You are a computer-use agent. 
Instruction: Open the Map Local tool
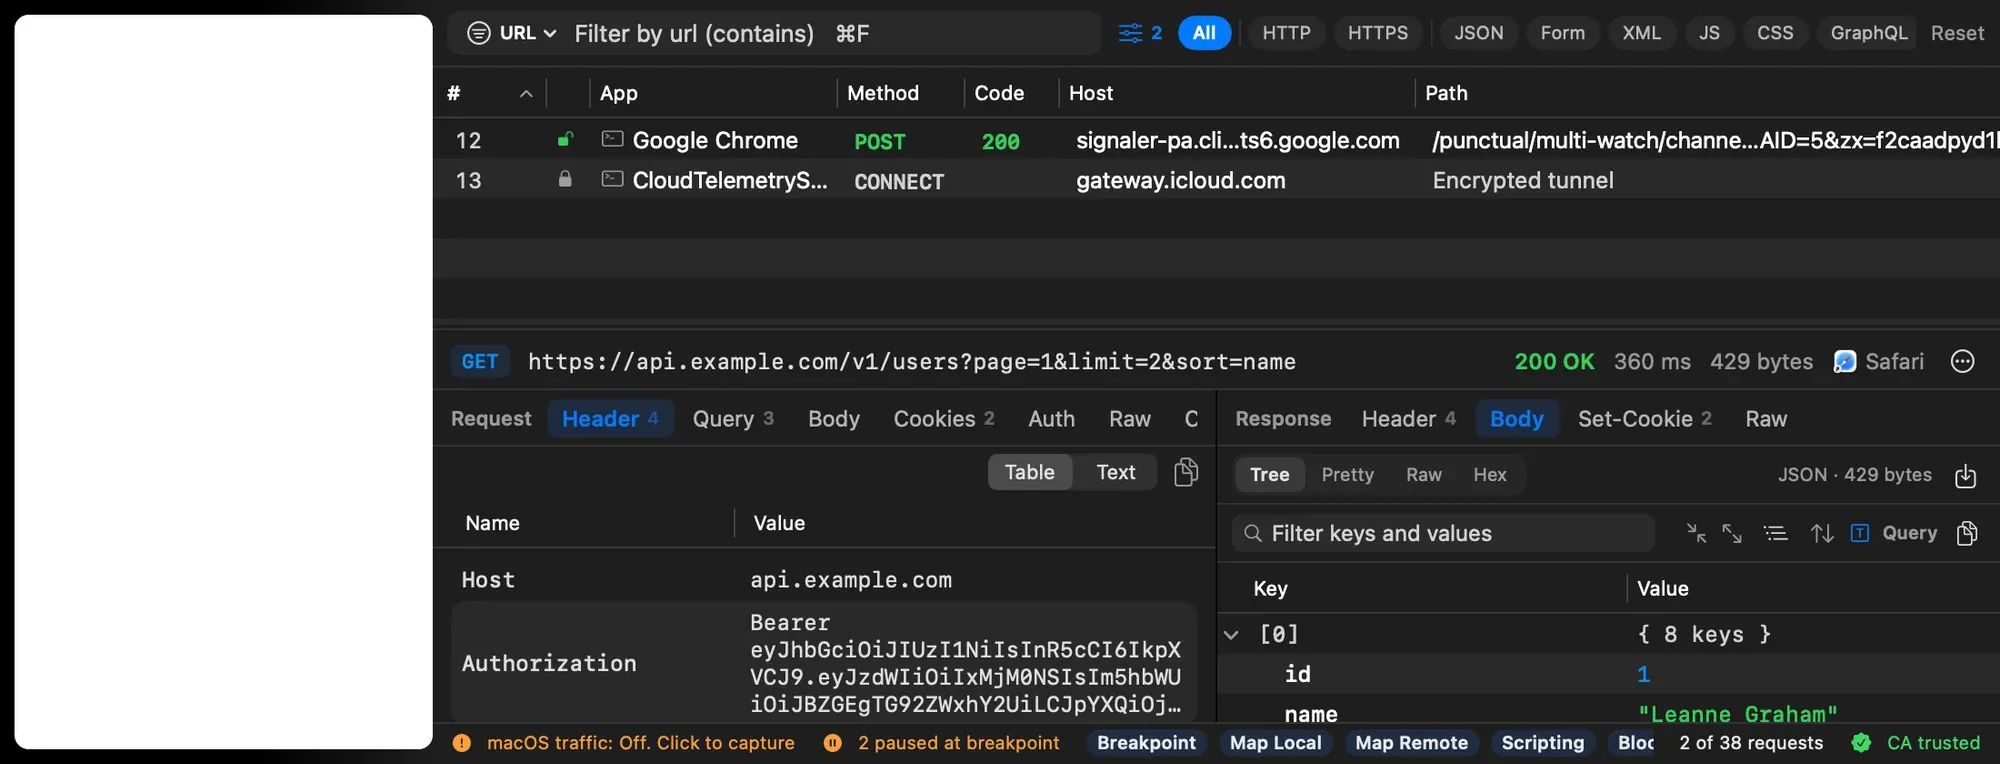(x=1276, y=743)
